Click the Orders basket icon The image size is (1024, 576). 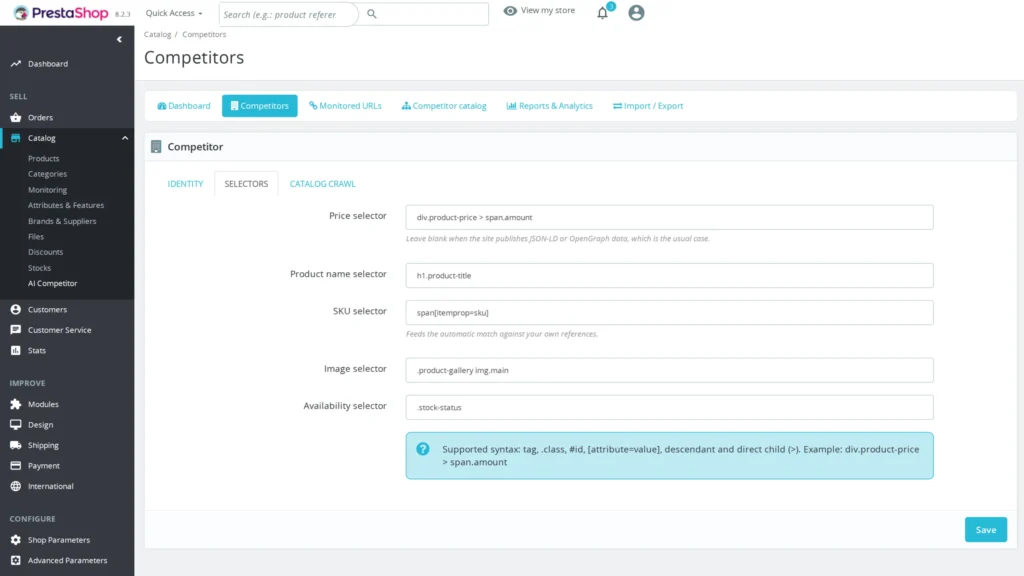click(x=16, y=118)
